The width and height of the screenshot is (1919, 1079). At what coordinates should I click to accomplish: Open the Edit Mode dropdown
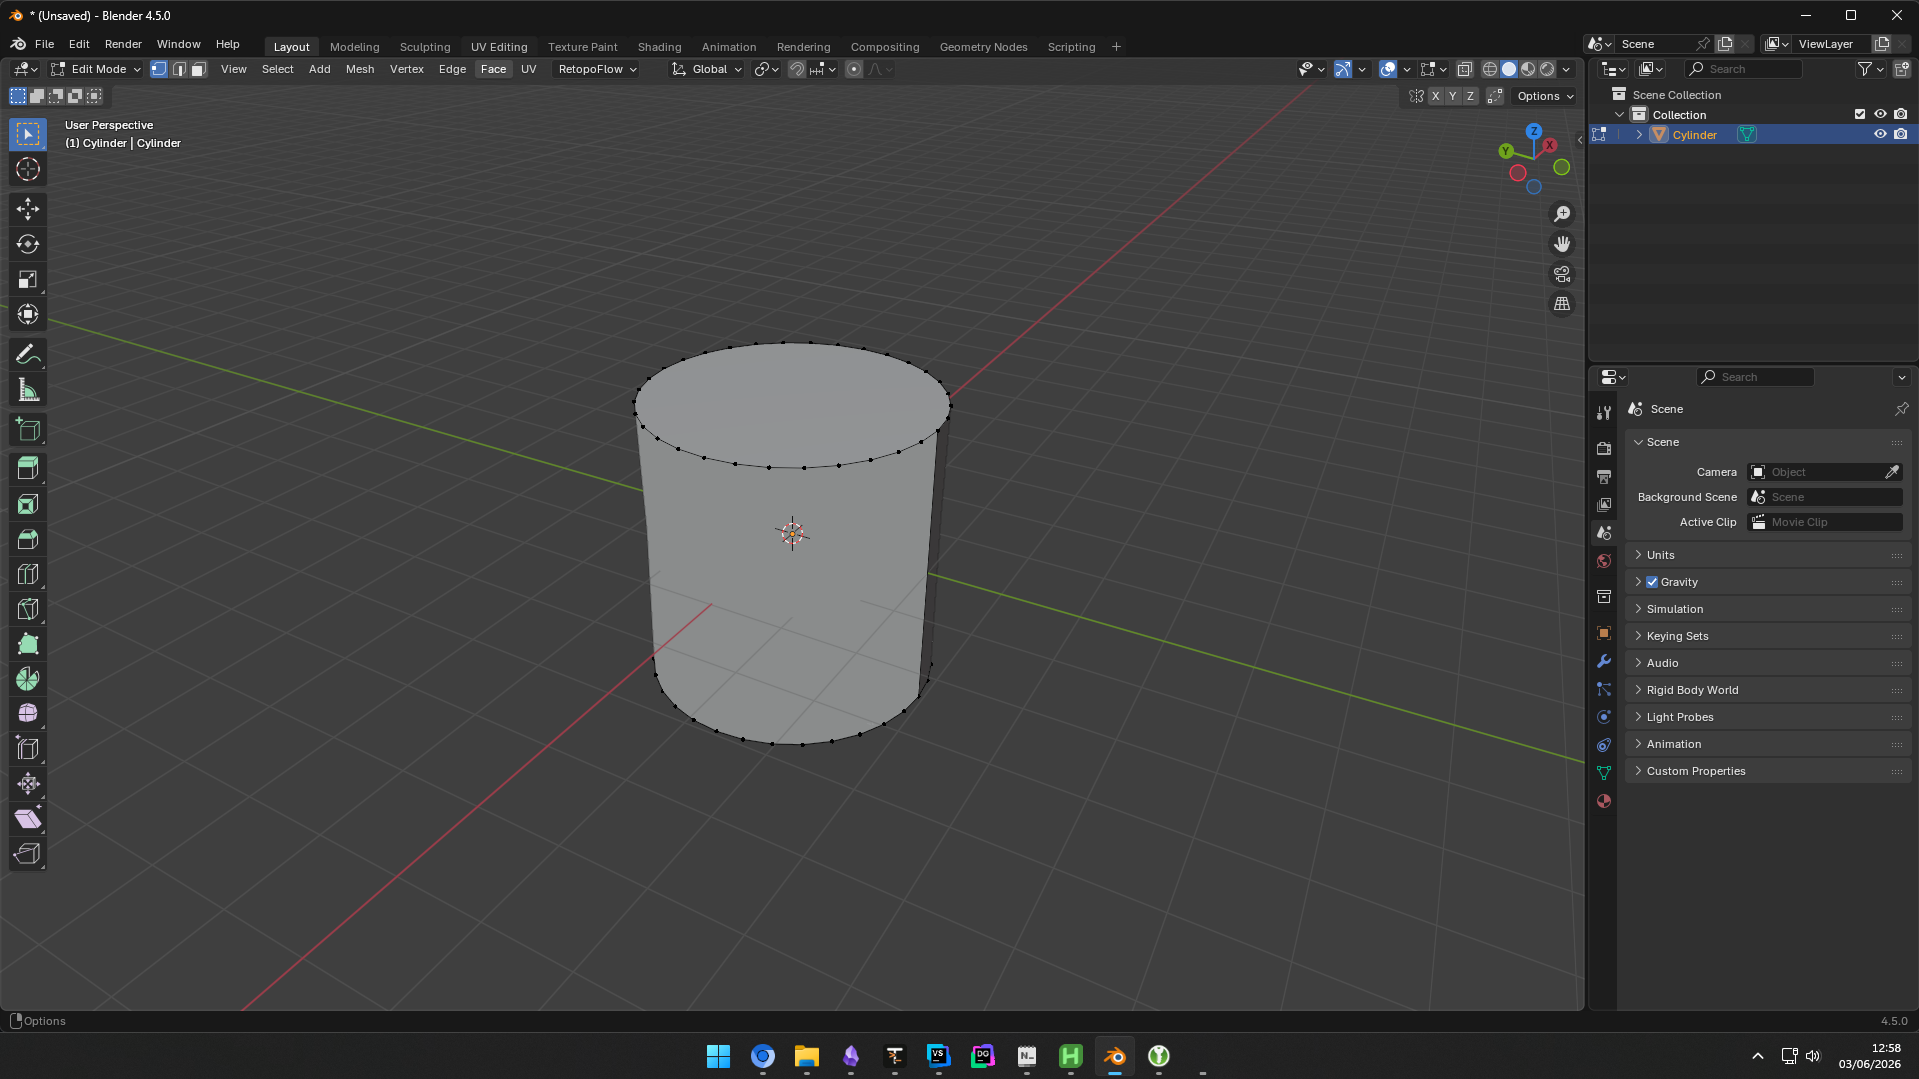(96, 69)
